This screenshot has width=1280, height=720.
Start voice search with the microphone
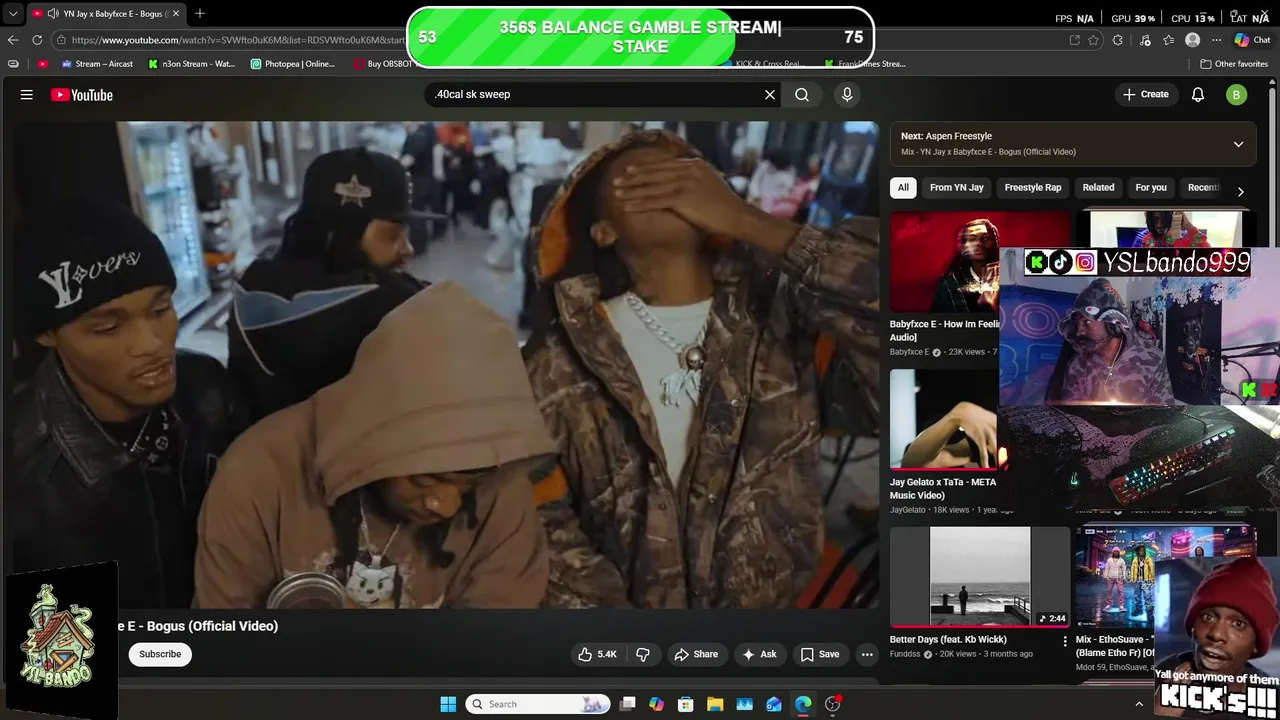[x=847, y=94]
